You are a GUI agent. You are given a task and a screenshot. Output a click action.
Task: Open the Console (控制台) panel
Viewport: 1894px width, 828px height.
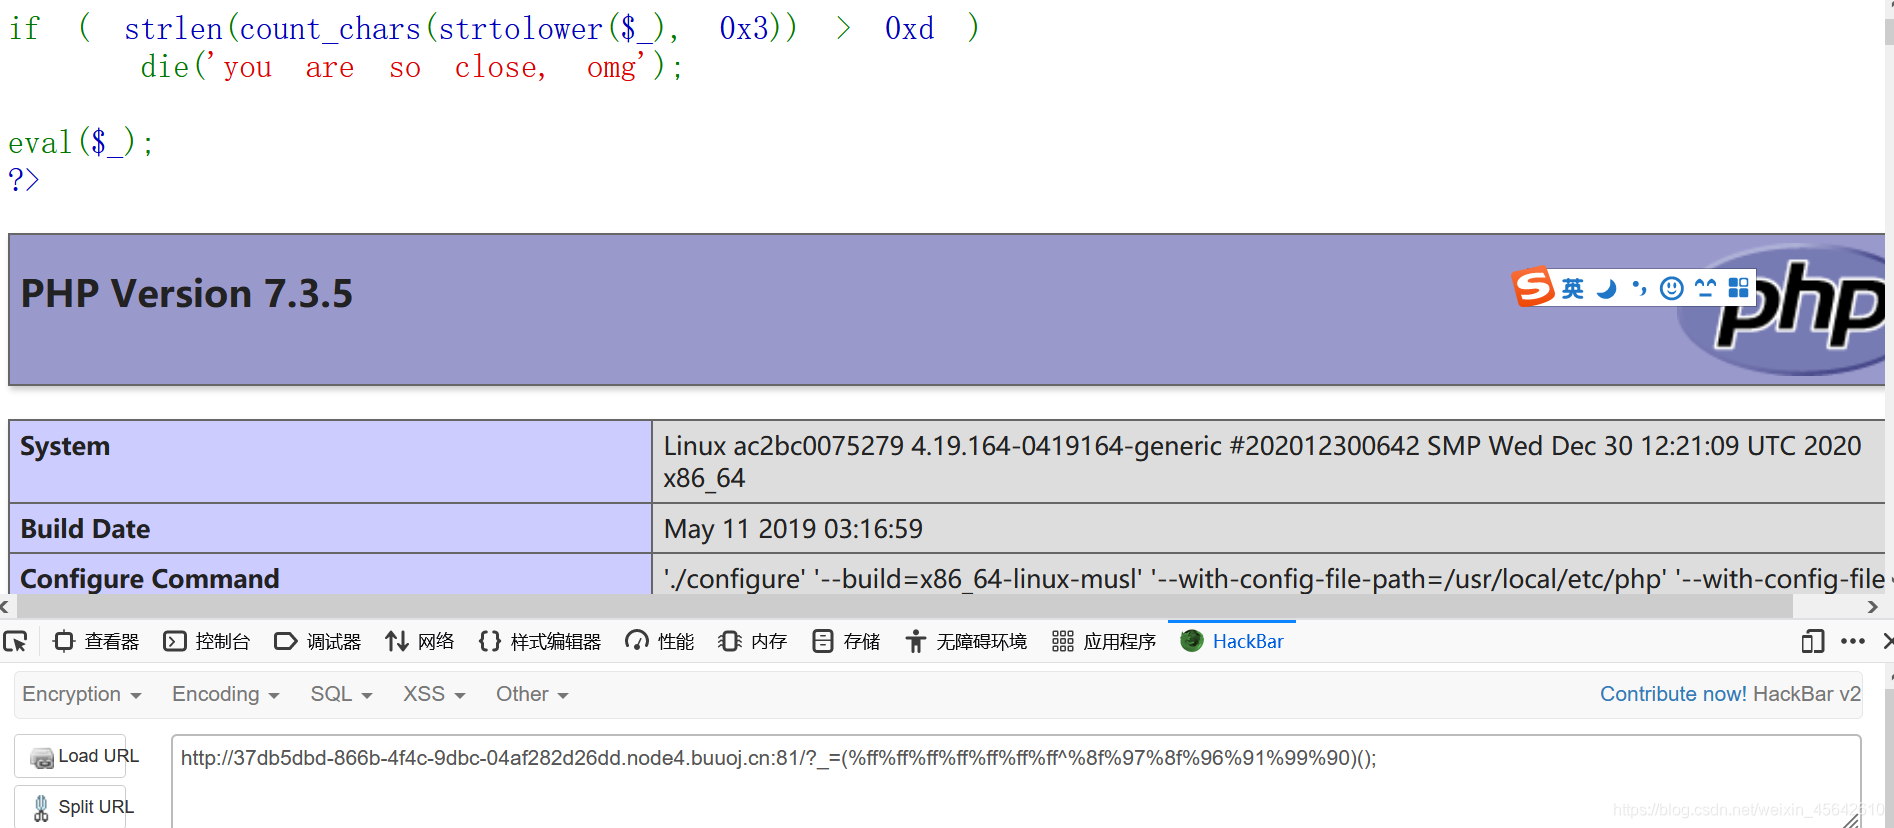coord(207,641)
